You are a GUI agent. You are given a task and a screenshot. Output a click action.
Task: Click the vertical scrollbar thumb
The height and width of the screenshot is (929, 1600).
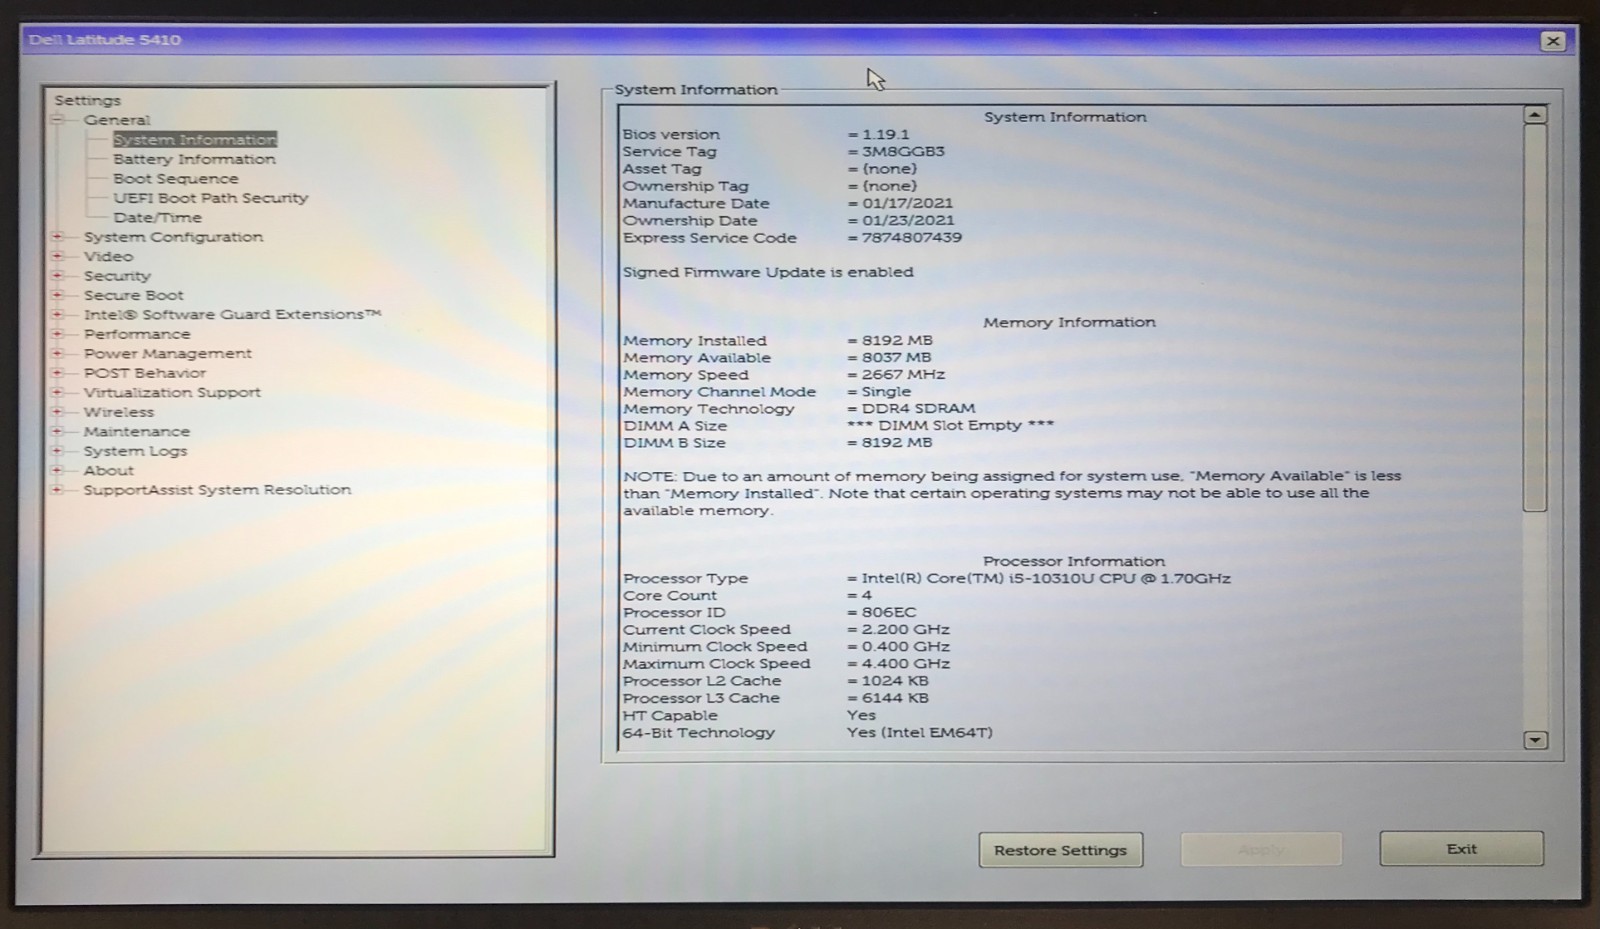click(1535, 317)
